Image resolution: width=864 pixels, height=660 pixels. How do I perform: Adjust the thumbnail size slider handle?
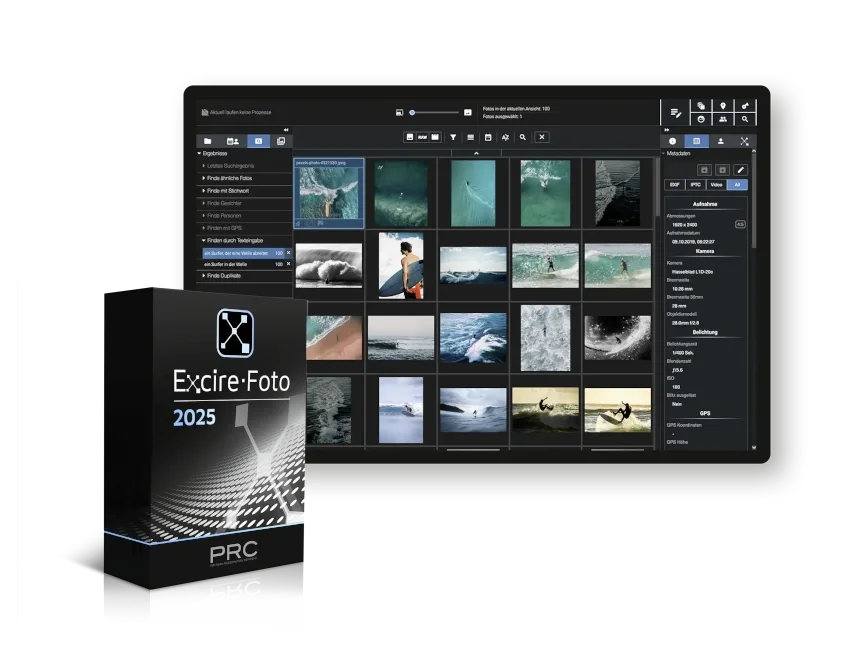pos(412,112)
